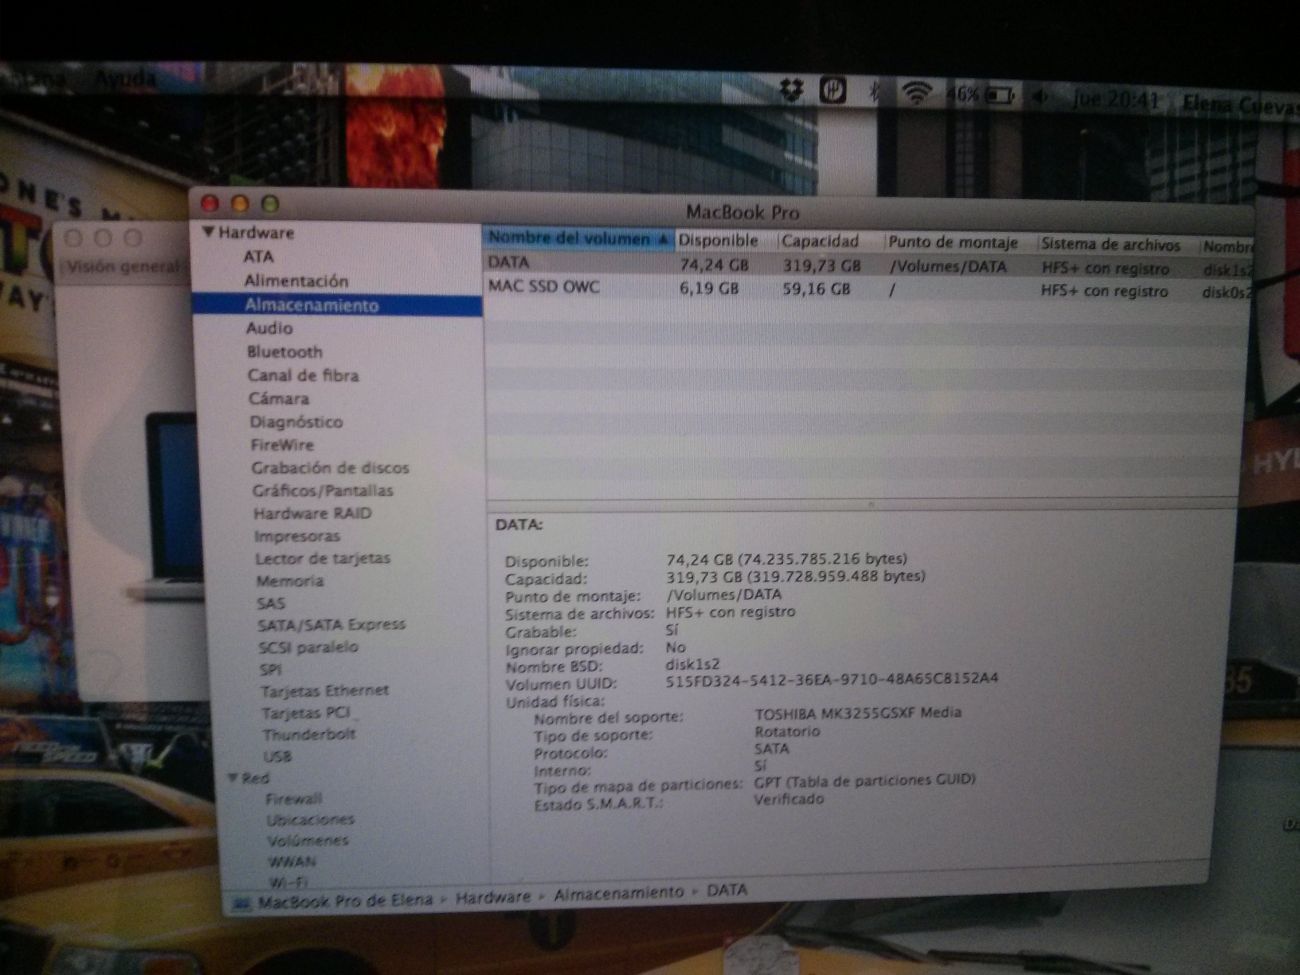Select Bluetooth in the sidebar
The height and width of the screenshot is (975, 1300).
(x=285, y=352)
